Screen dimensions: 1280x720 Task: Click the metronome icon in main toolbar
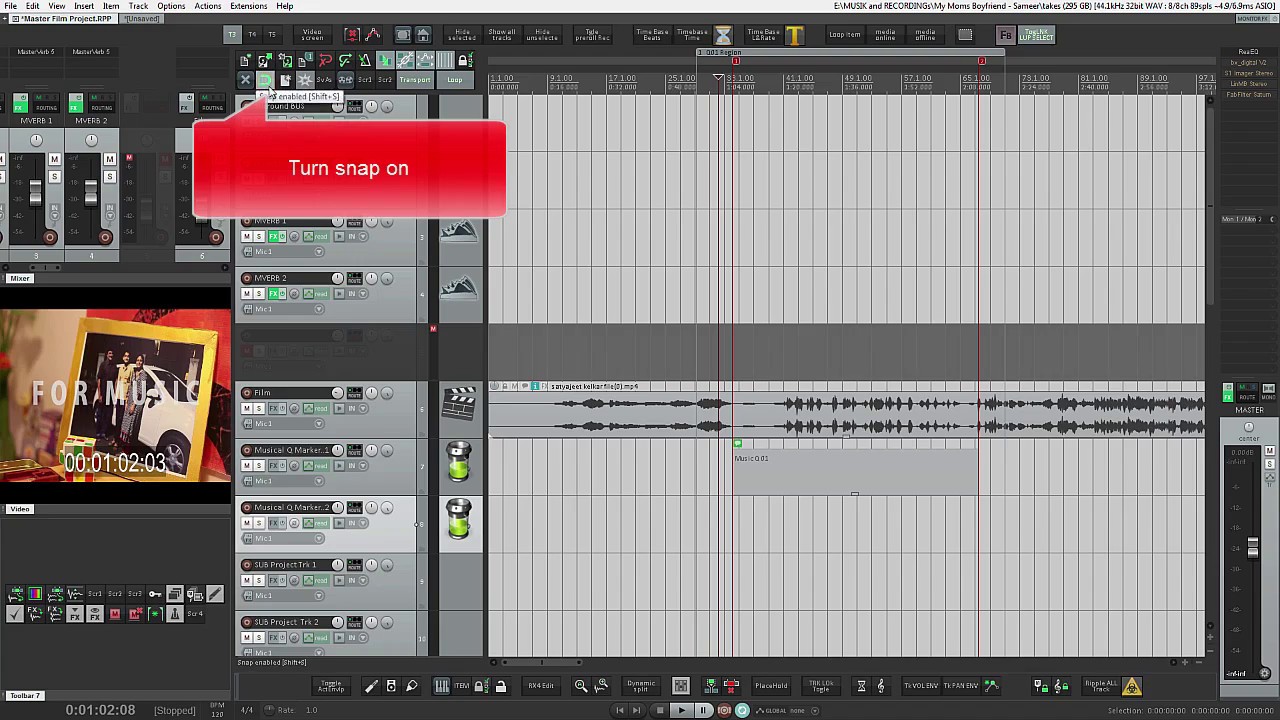pos(365,61)
